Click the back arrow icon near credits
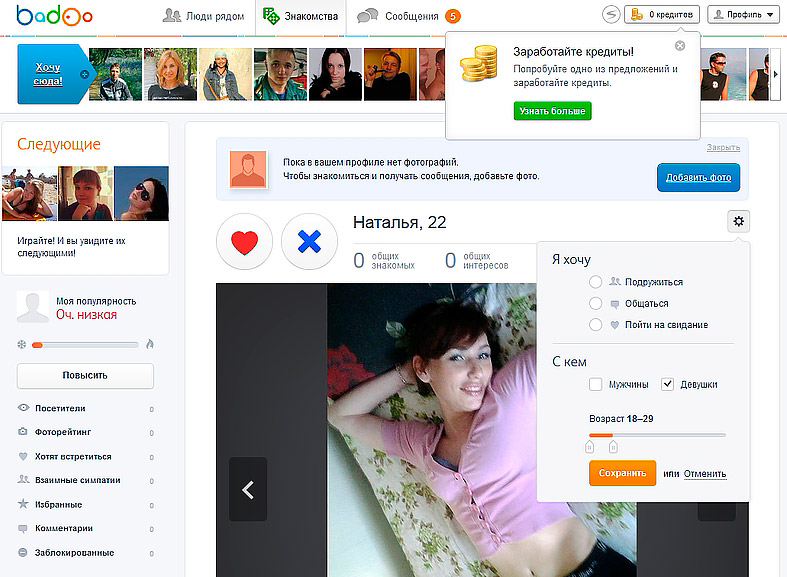Screen dimensions: 787x577 [x=611, y=15]
